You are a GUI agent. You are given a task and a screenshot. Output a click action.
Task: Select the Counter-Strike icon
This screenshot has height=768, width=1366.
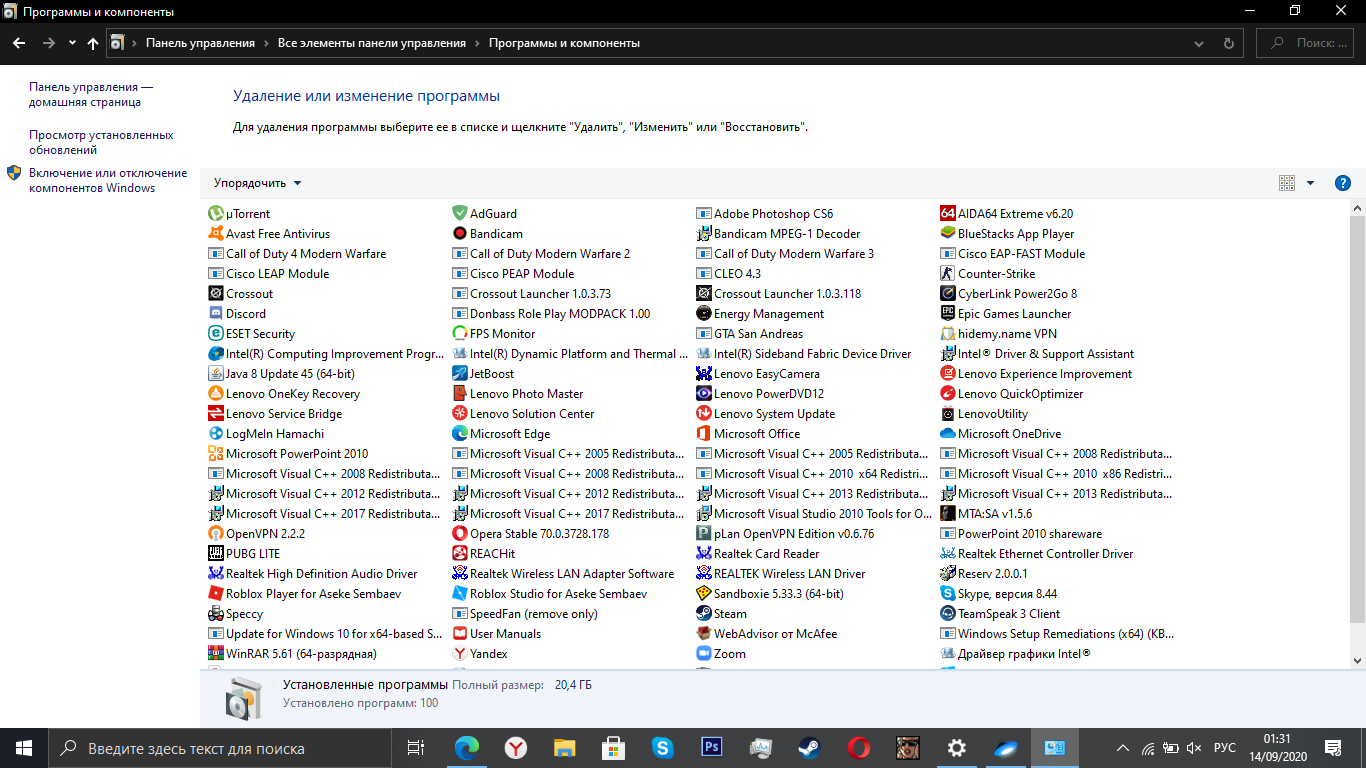coord(948,273)
